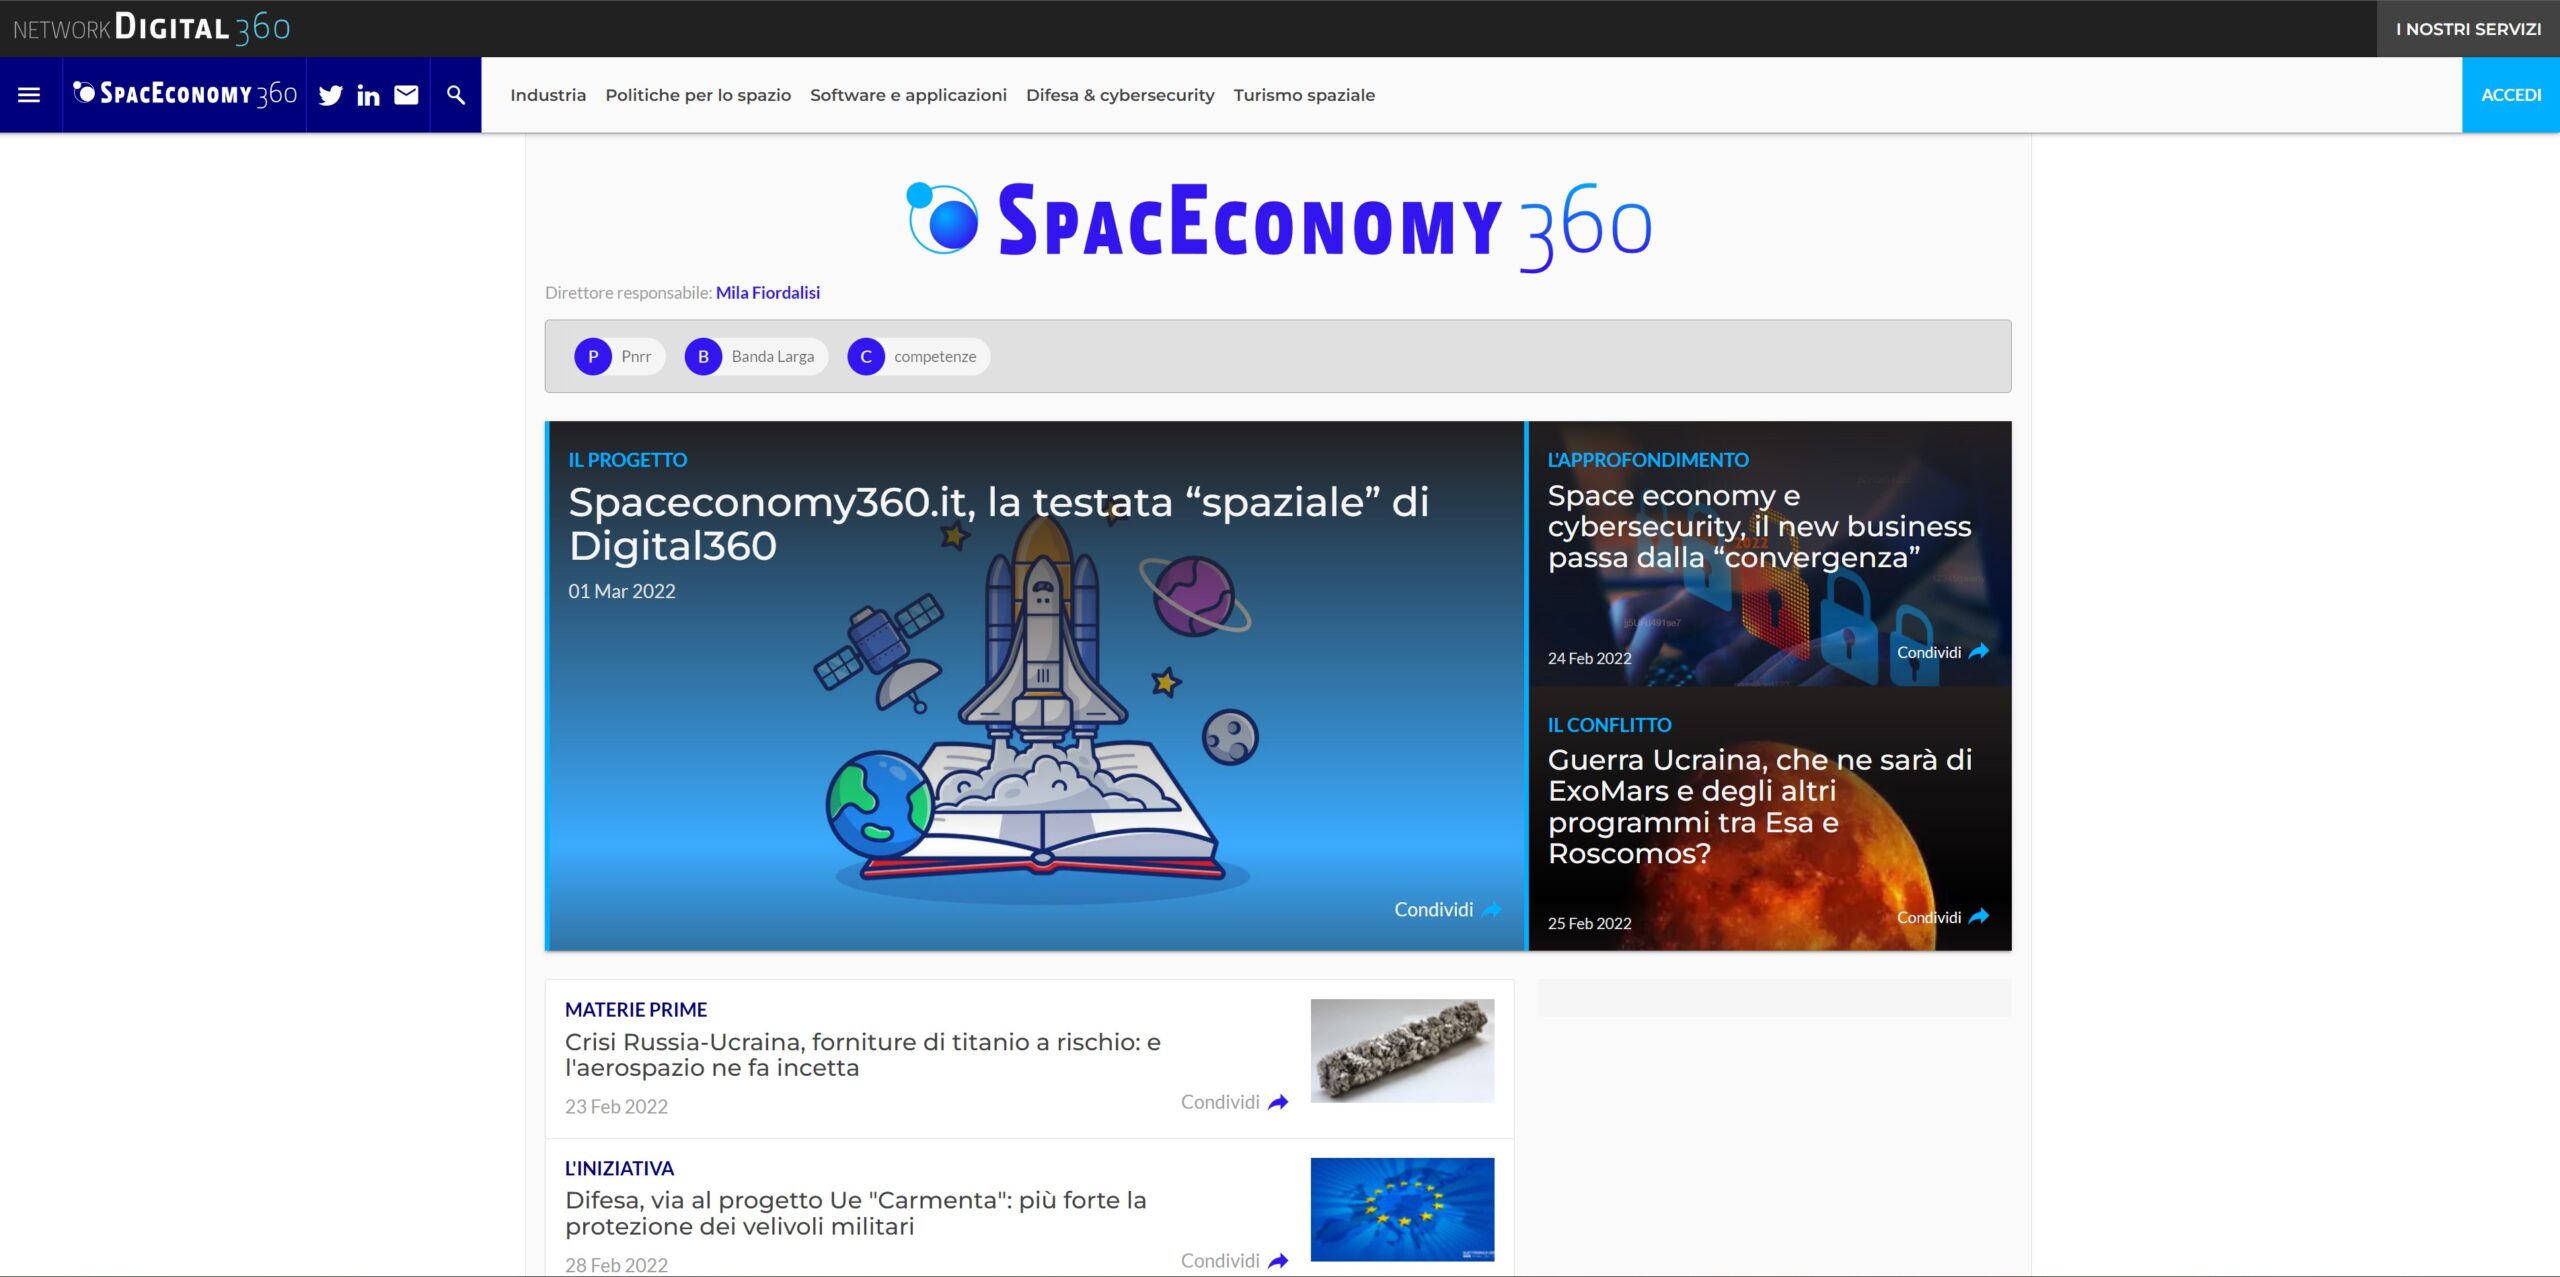2560x1277 pixels.
Task: Click the Twitter icon in header
Action: coord(330,95)
